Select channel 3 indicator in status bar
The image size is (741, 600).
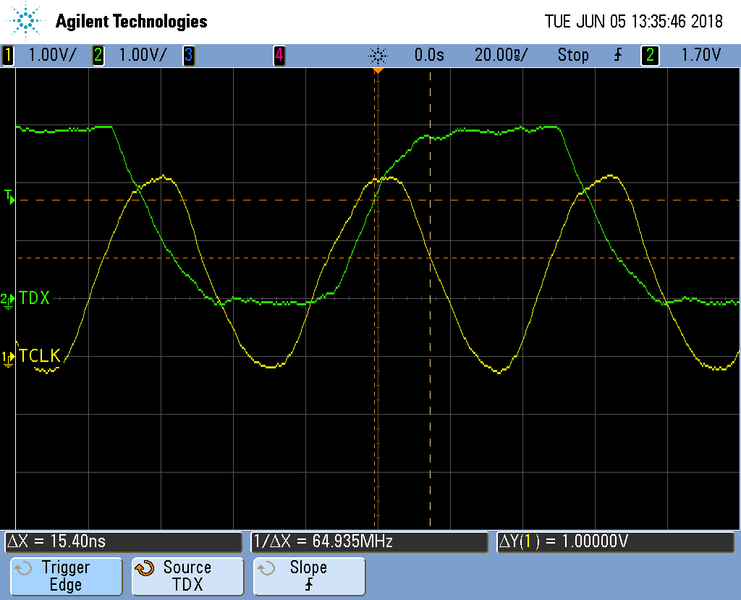pyautogui.click(x=189, y=55)
